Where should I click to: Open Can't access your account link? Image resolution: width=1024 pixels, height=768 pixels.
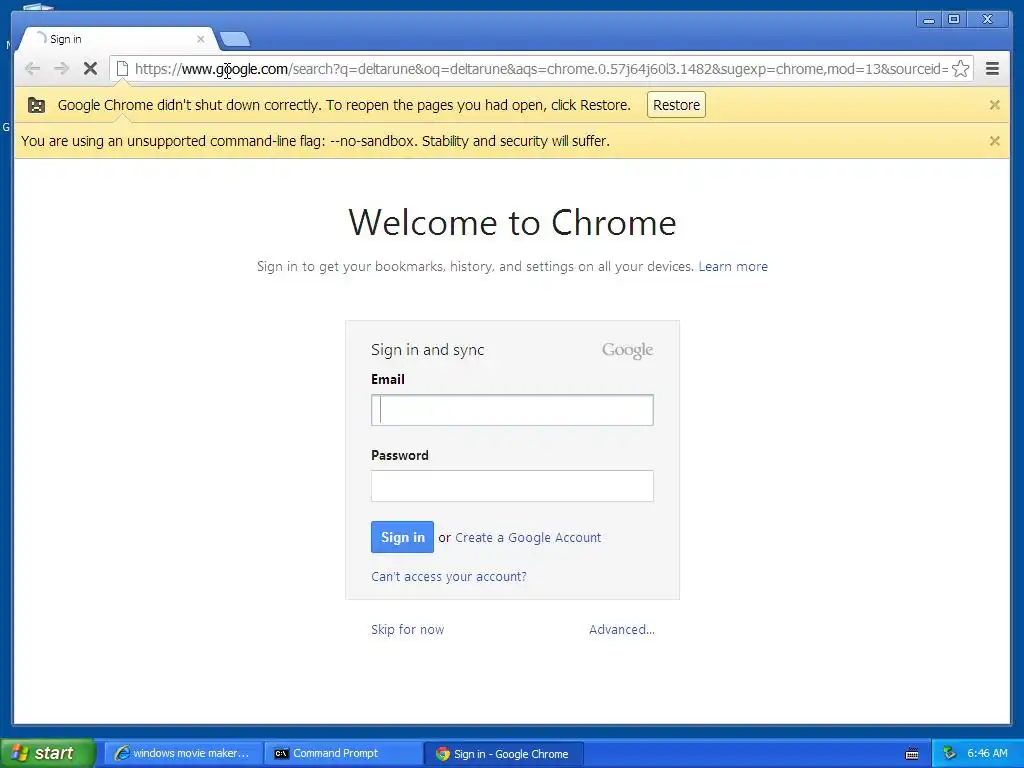tap(449, 577)
